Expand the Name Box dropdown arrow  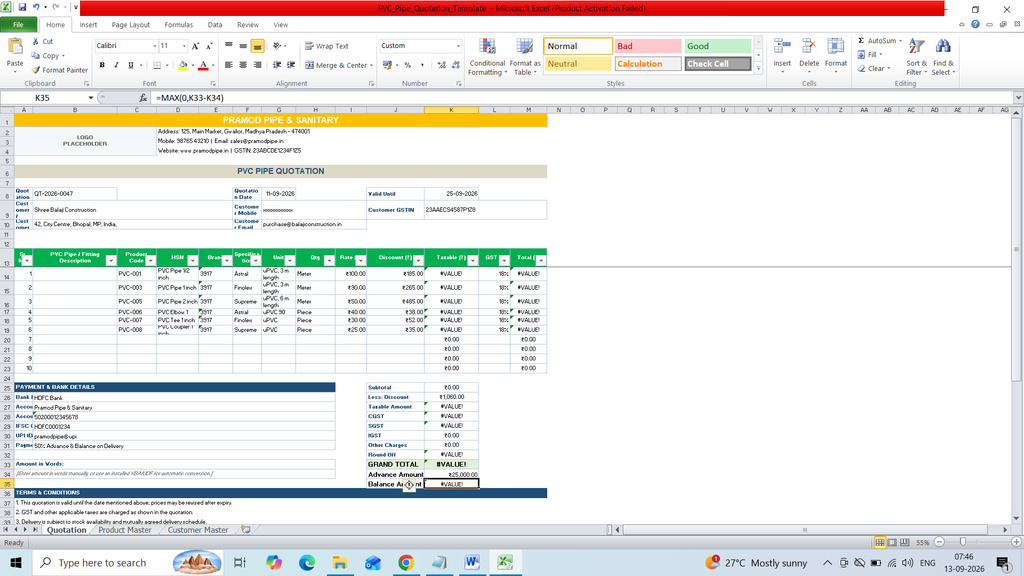coord(90,98)
